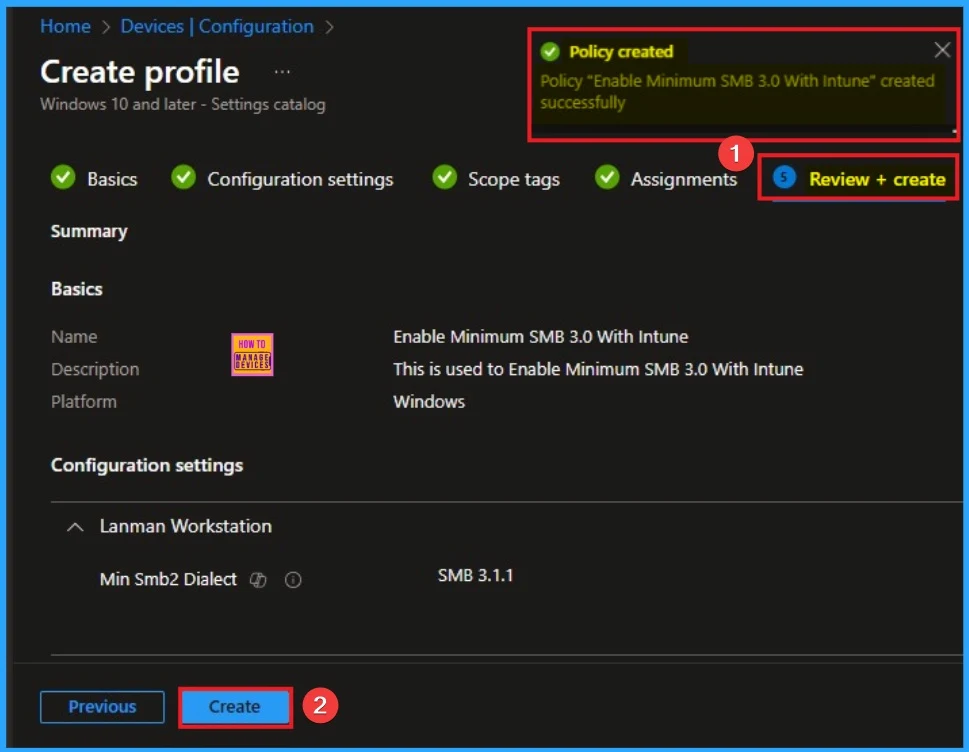Viewport: 969px width, 752px height.
Task: Open the ellipsis menu beside Create profile
Action: point(282,72)
